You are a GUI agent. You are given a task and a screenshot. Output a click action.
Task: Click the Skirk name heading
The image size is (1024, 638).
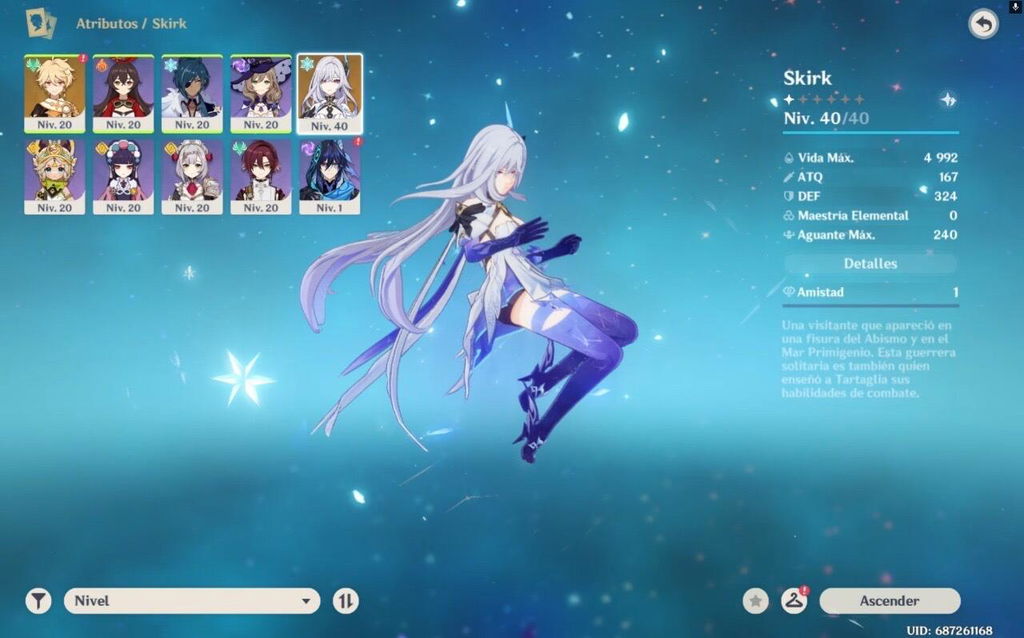tap(807, 78)
